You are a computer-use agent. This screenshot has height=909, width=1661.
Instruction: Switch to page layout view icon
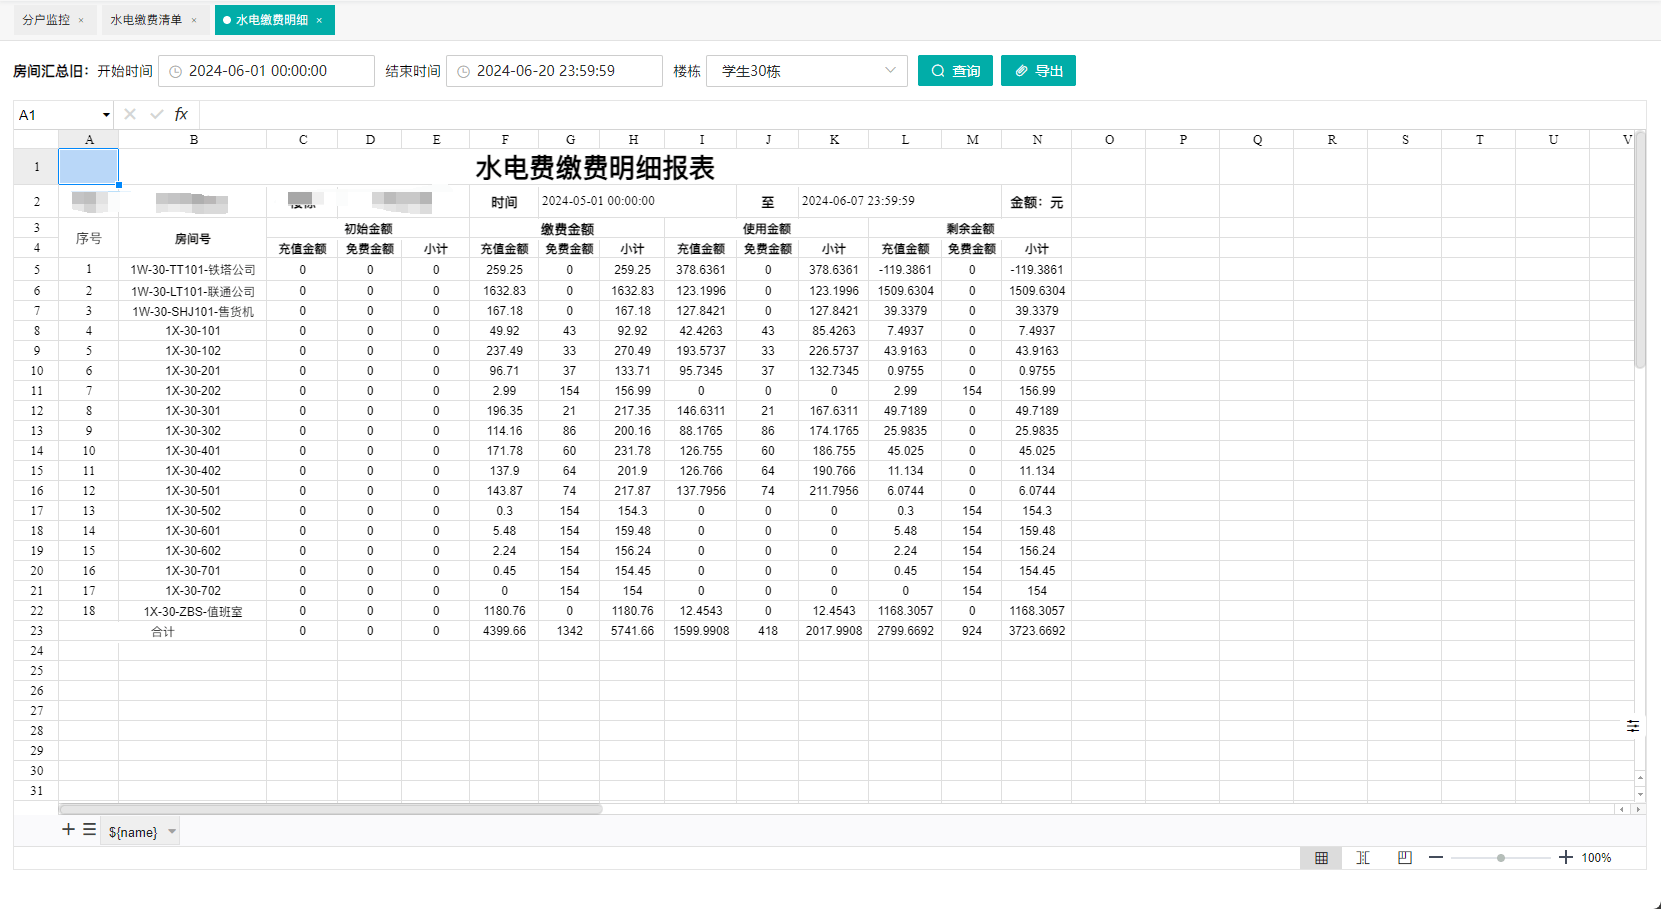click(x=1405, y=858)
